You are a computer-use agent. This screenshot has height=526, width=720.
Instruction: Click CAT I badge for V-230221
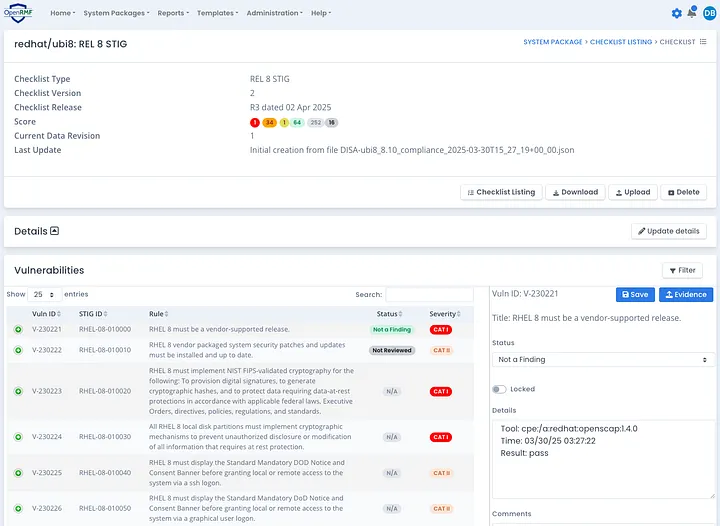[x=441, y=330]
